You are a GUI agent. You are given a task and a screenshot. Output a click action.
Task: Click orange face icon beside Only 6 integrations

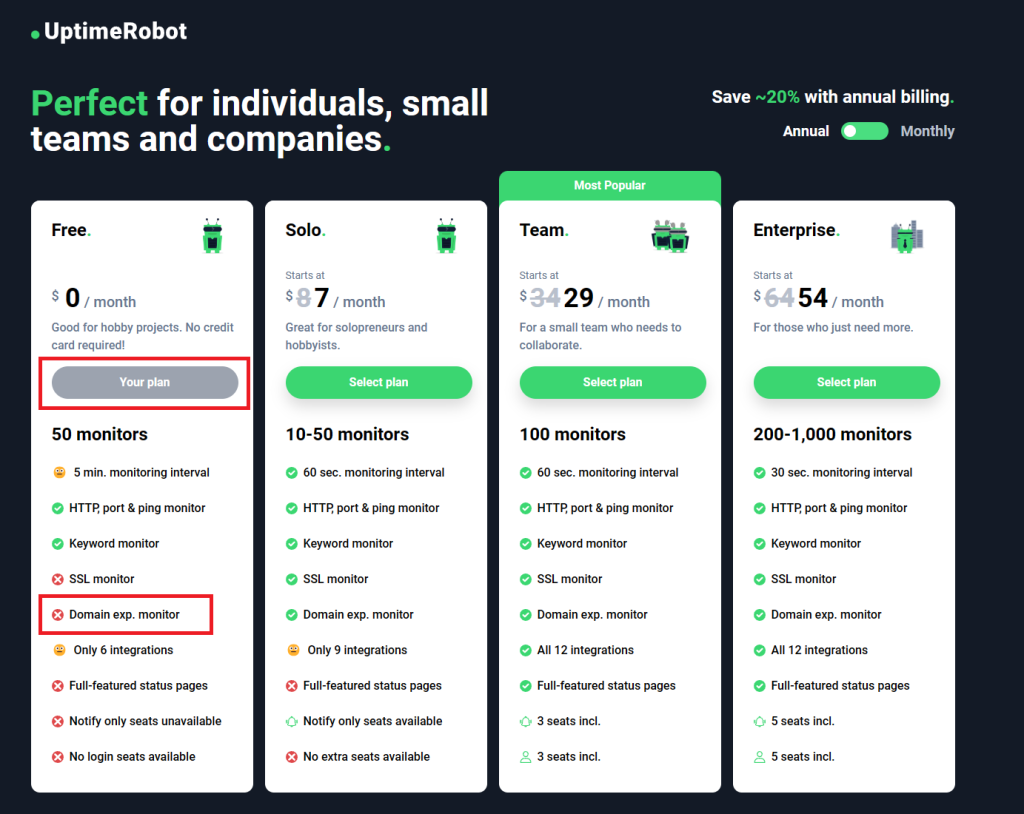pos(60,650)
